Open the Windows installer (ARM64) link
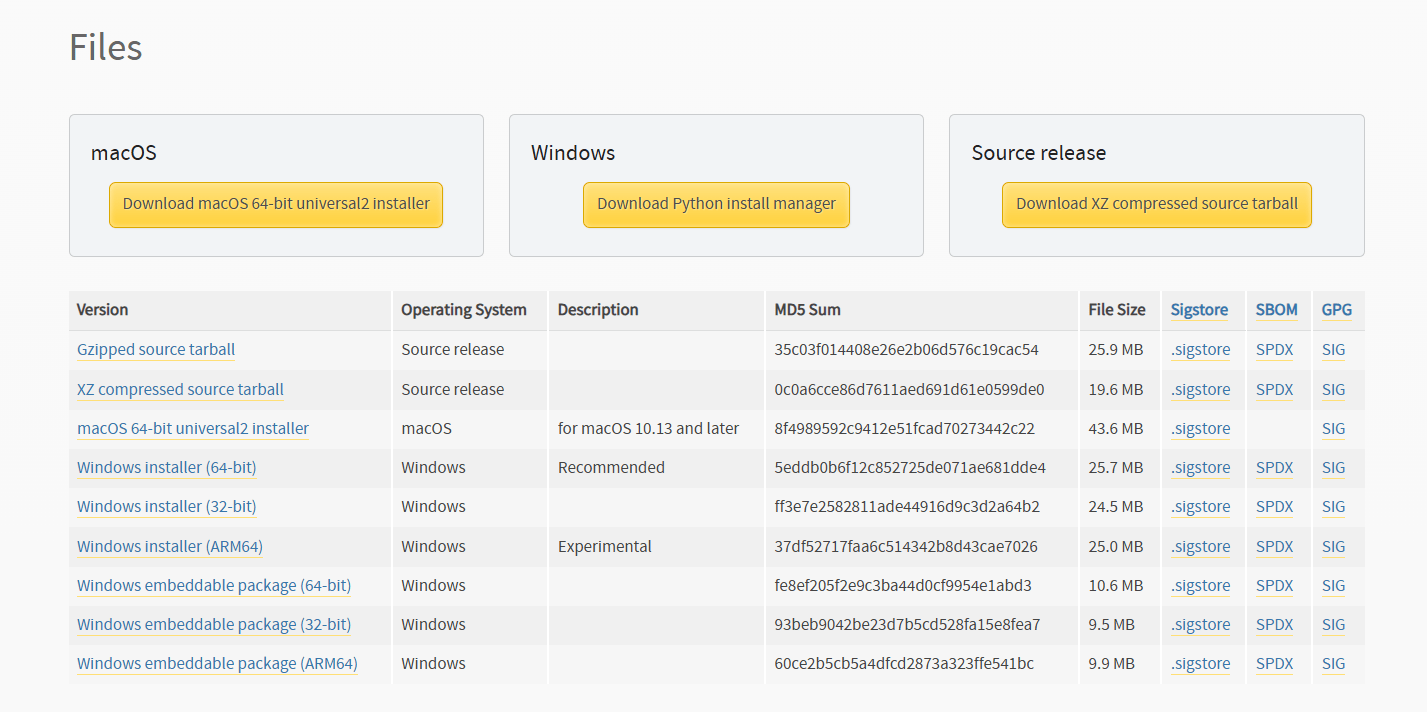 (169, 546)
